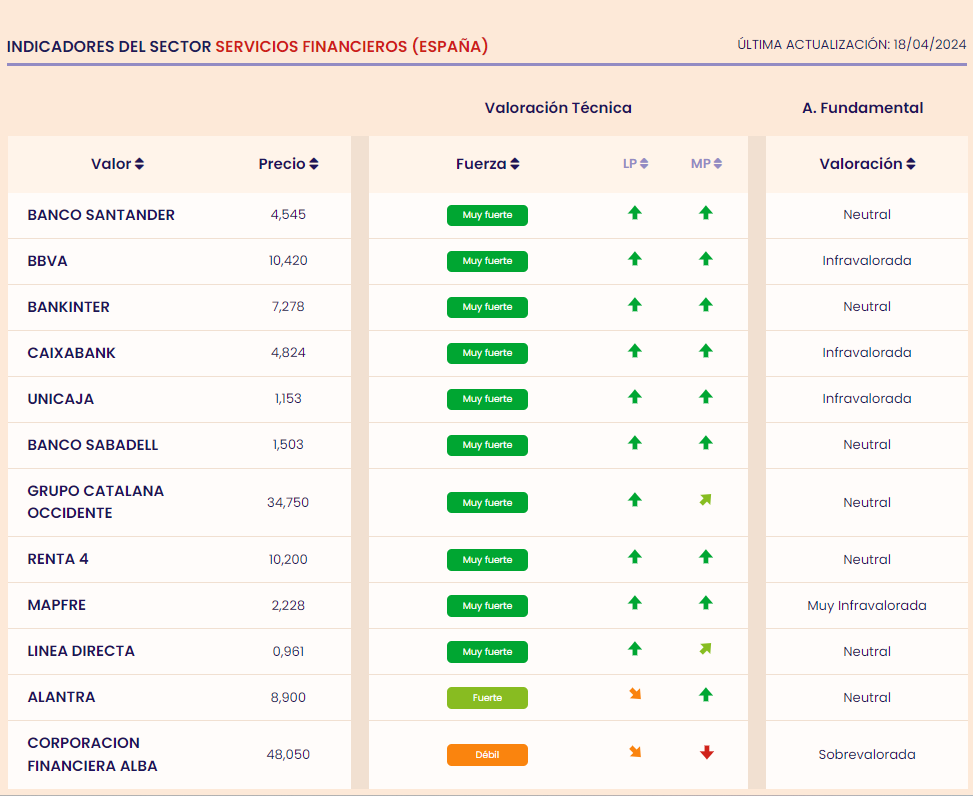This screenshot has width=973, height=796.
Task: Open LINEA DIRECTA stock details
Action: pos(81,651)
